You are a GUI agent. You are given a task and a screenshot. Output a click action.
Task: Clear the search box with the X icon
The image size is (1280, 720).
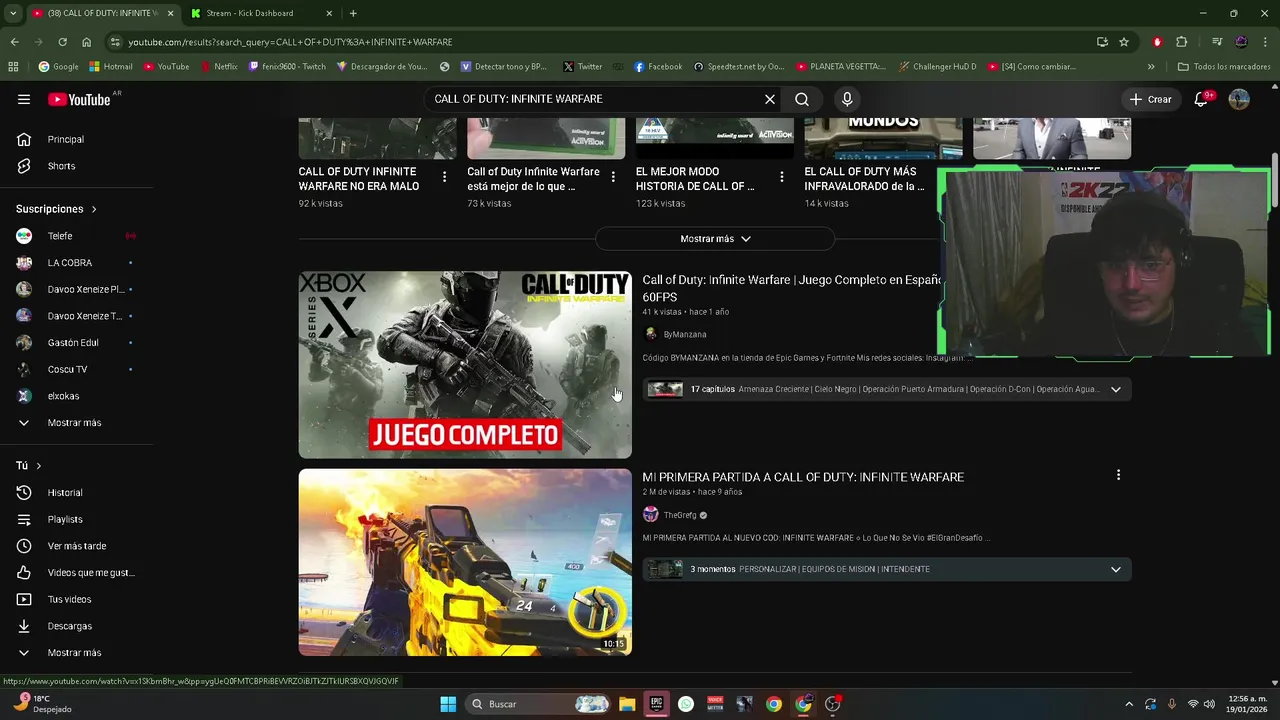click(770, 99)
